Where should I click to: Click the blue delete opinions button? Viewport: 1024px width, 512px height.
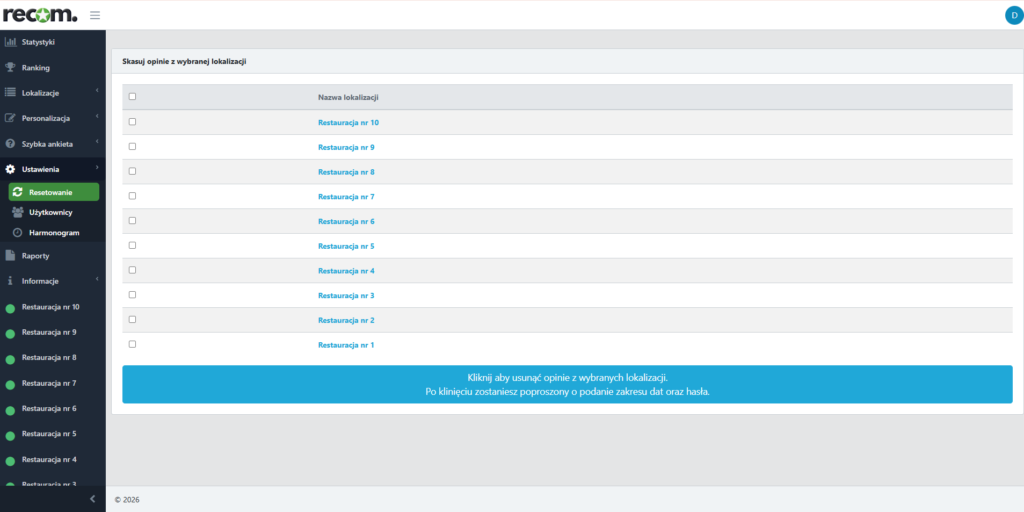pos(567,384)
